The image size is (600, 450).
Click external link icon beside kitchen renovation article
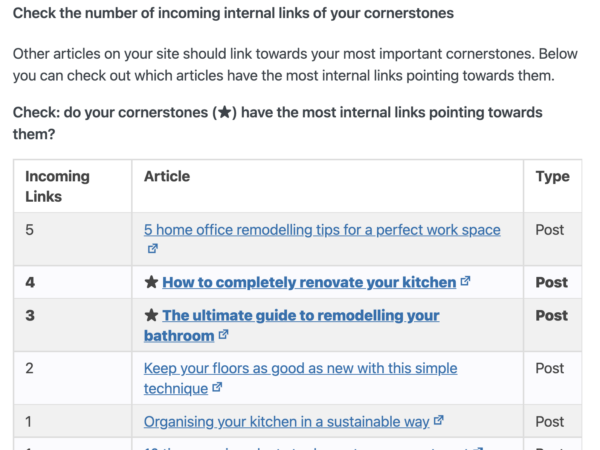tap(465, 281)
